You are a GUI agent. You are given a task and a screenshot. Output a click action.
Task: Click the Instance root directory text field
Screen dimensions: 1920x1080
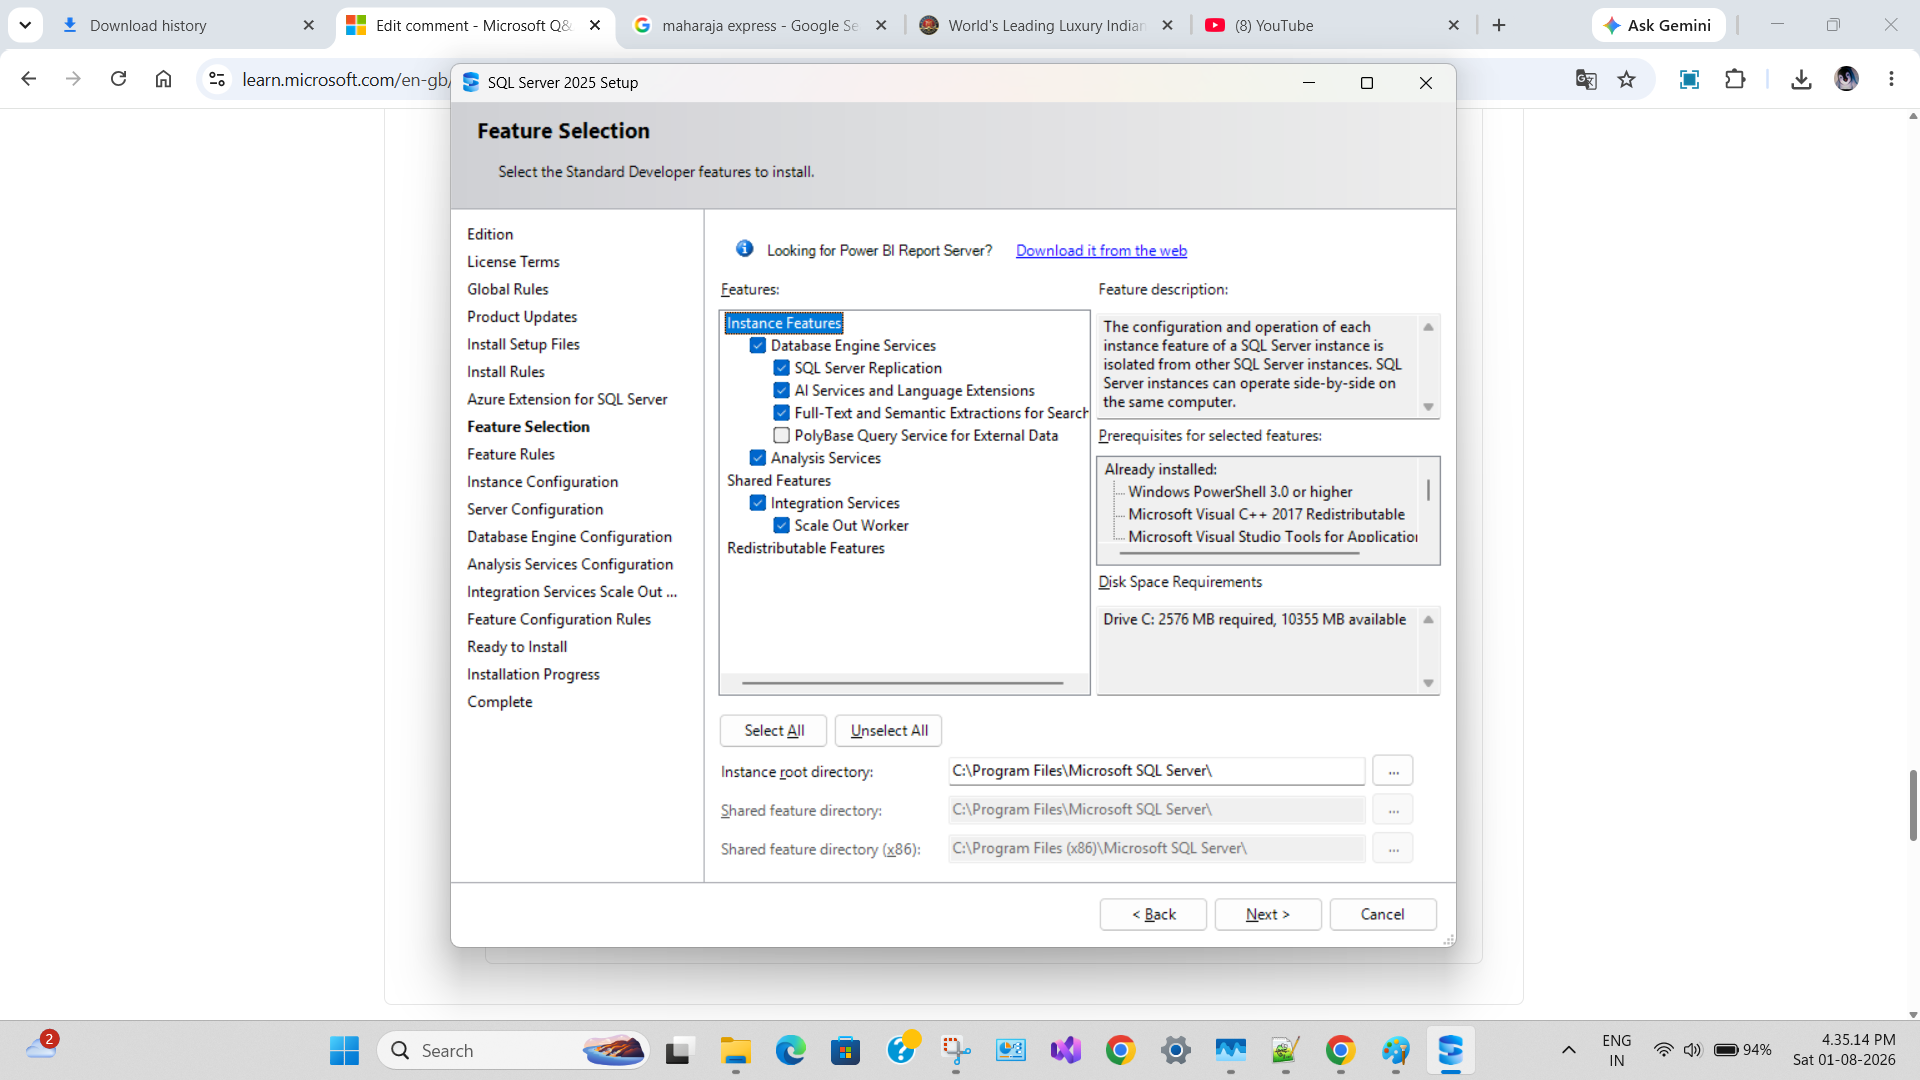(1157, 771)
